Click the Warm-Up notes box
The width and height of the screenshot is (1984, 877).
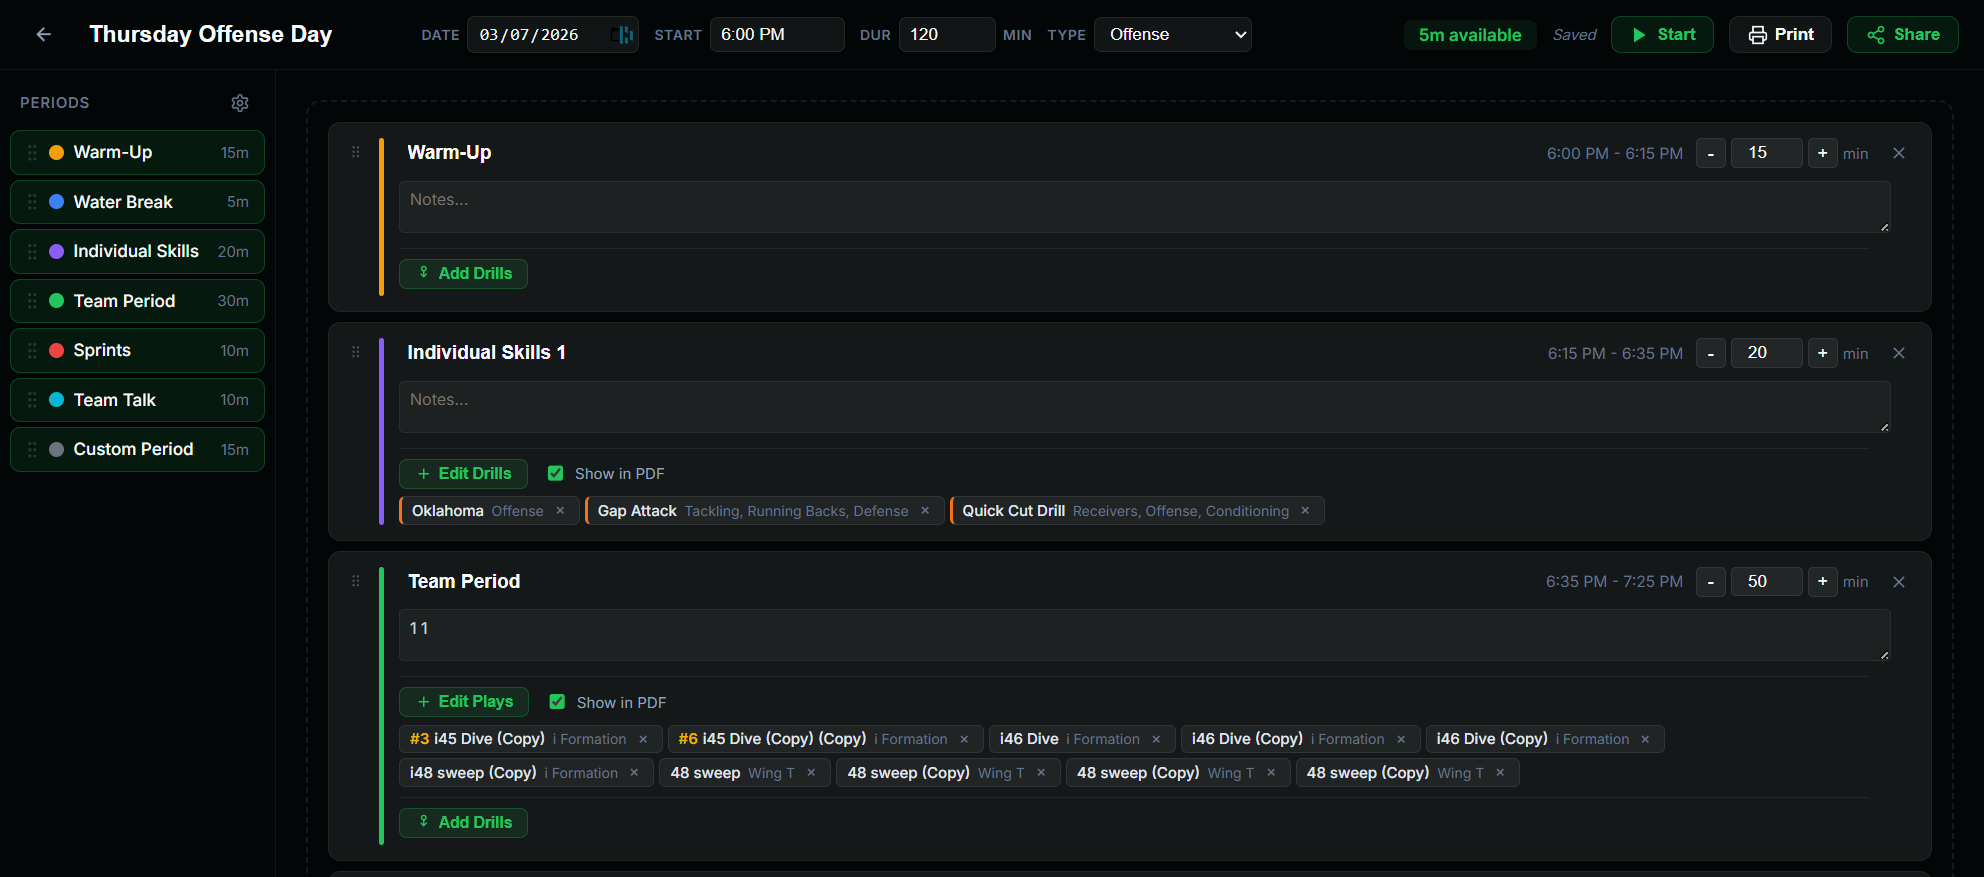click(1144, 207)
